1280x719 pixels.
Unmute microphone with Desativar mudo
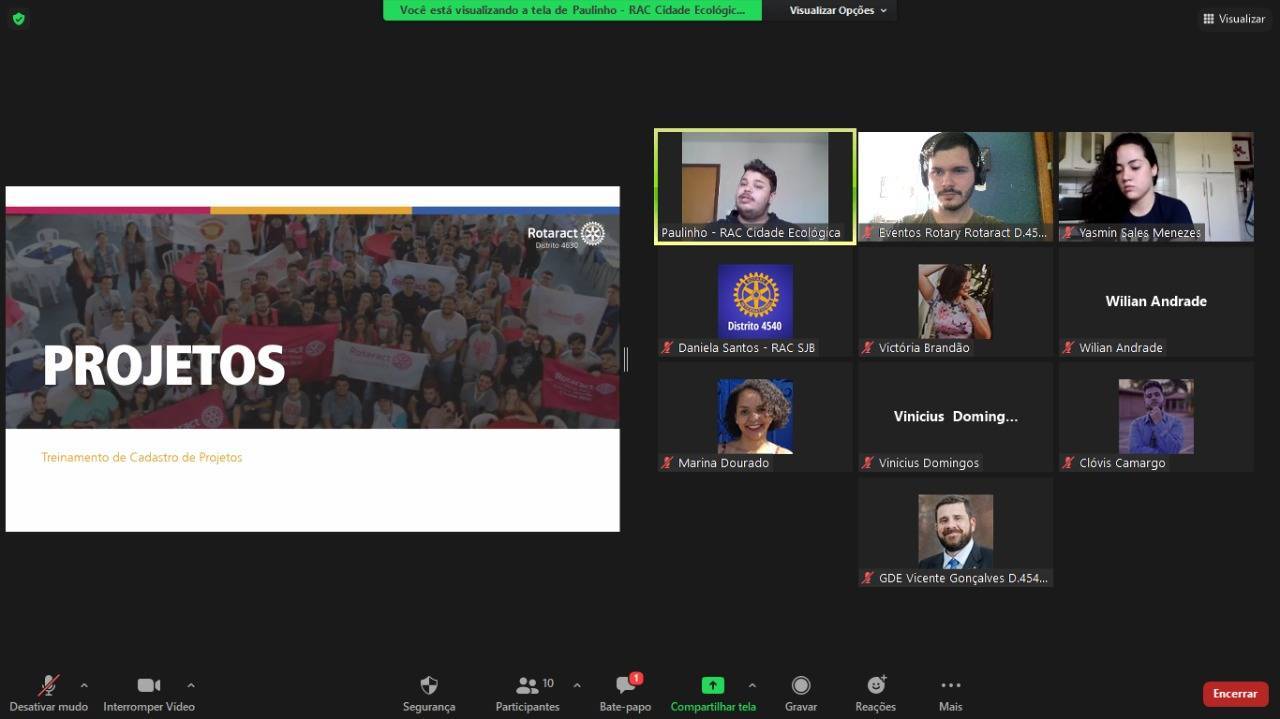pyautogui.click(x=48, y=693)
